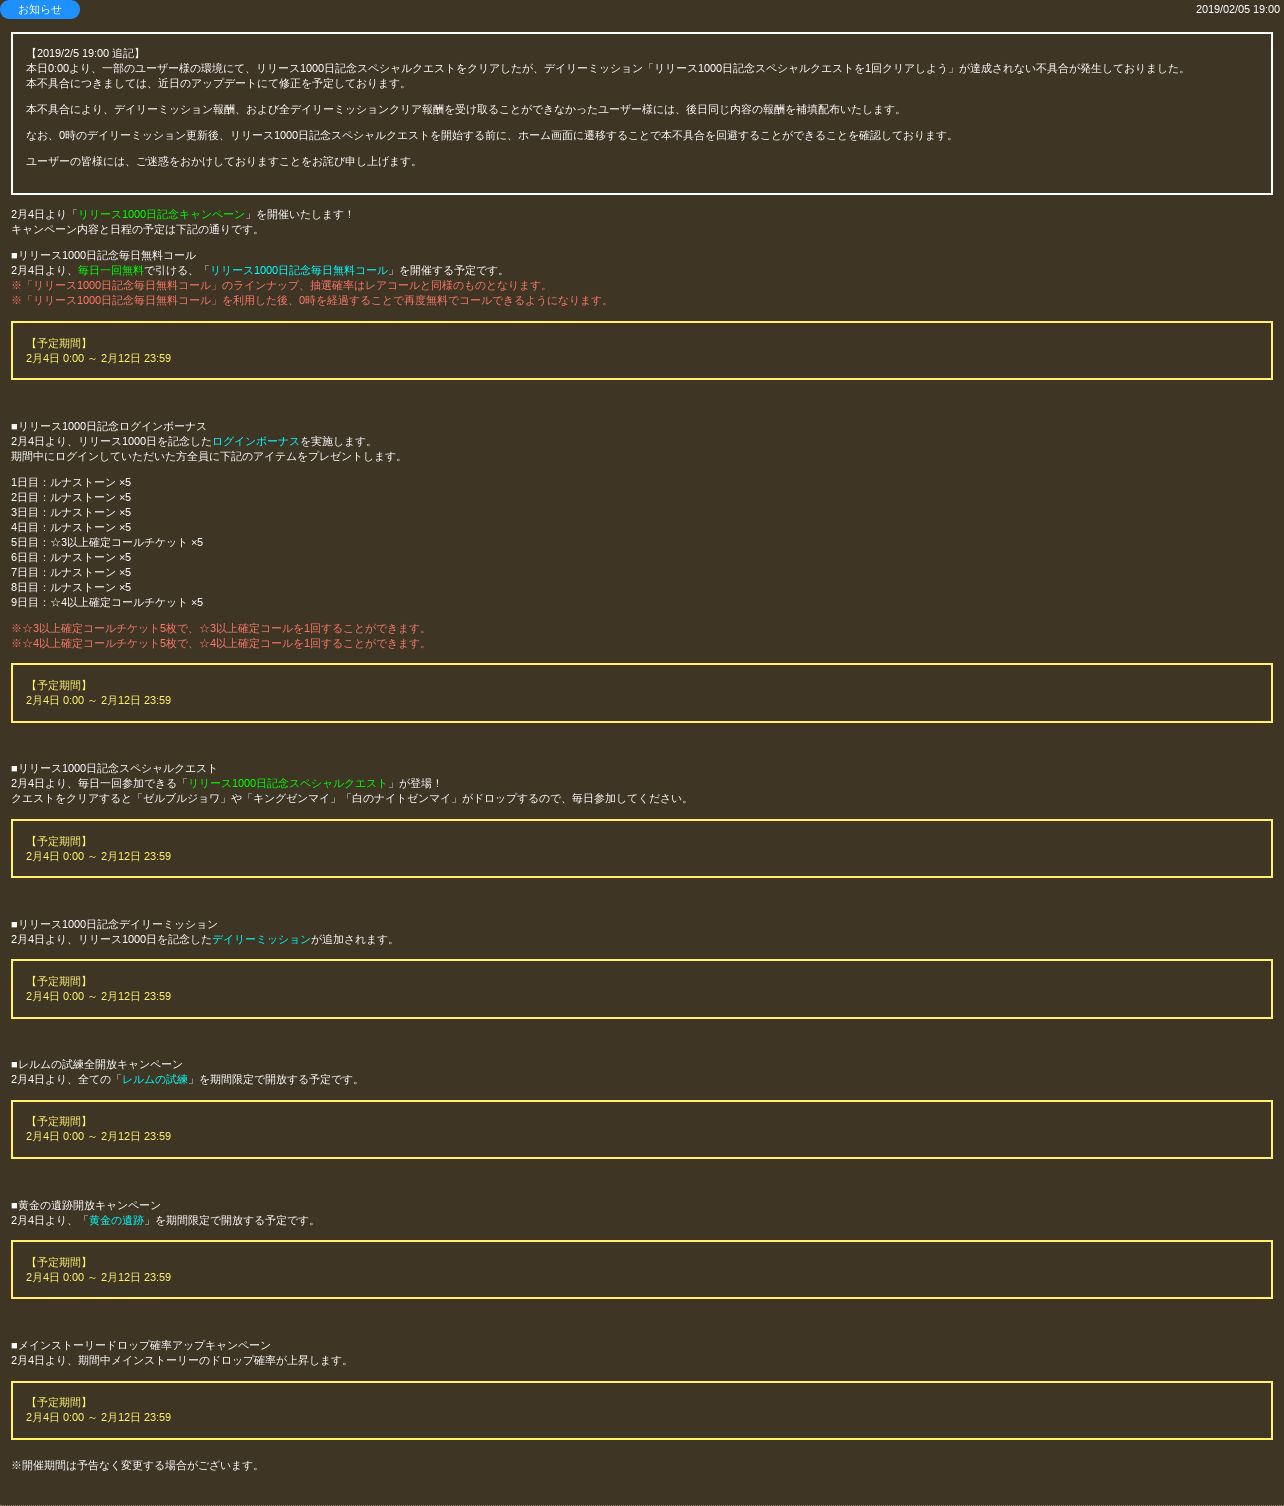
Task: Select the 2日目：ルナストーン ×5 row
Action: (x=71, y=497)
